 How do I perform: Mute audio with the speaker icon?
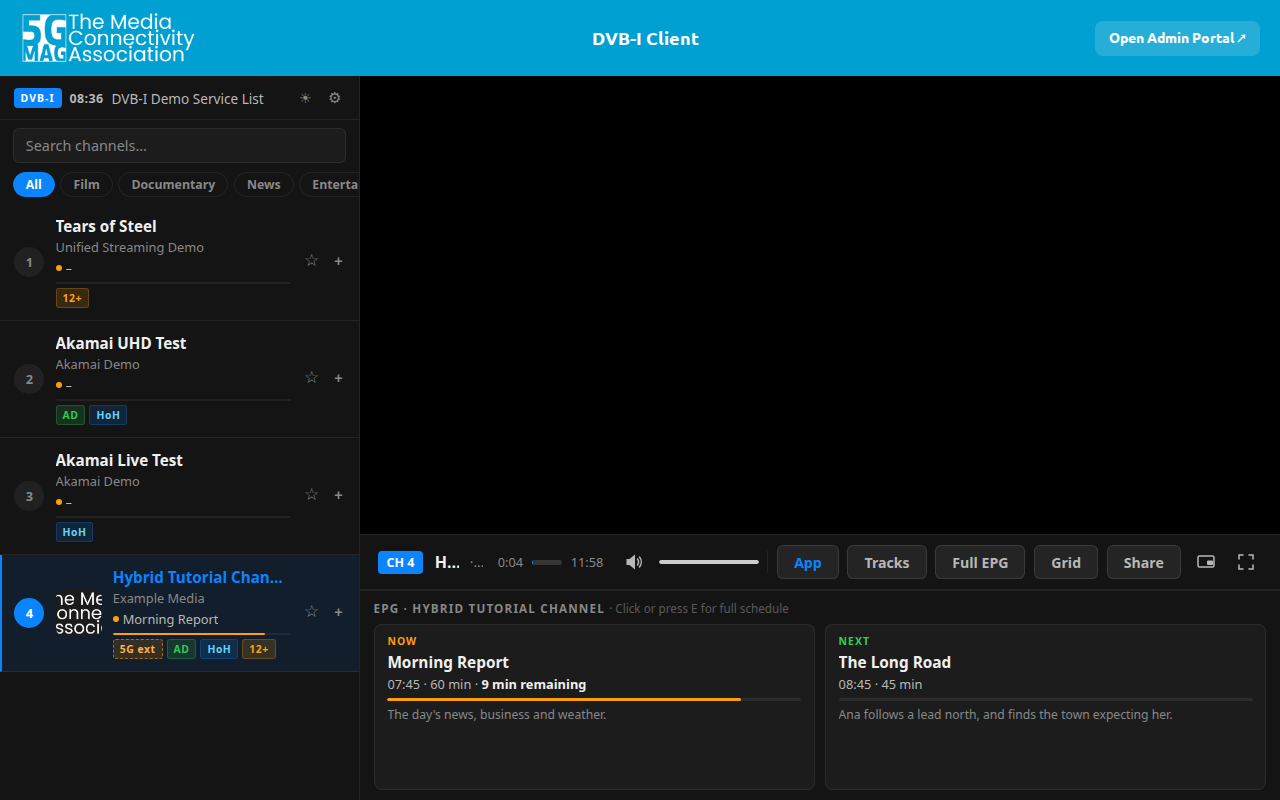(x=634, y=562)
